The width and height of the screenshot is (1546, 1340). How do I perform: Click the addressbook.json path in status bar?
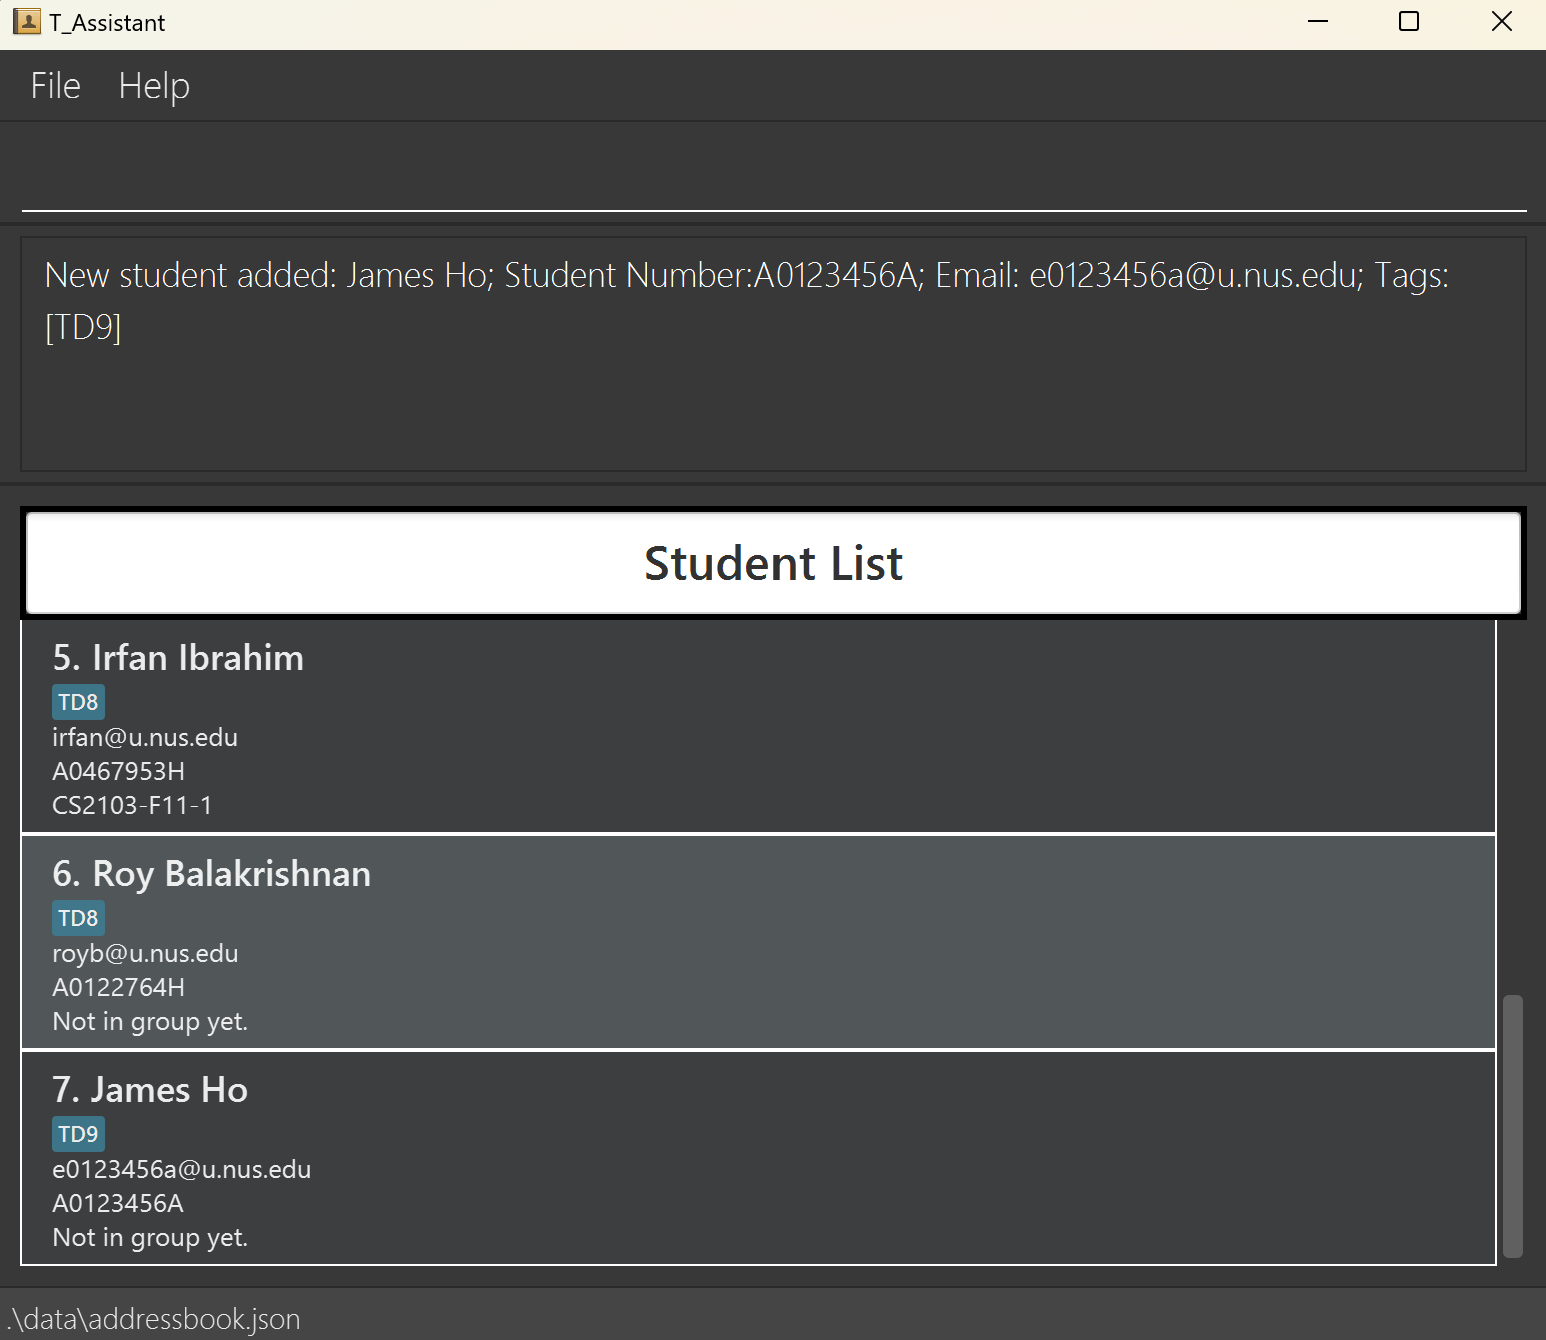tap(153, 1319)
